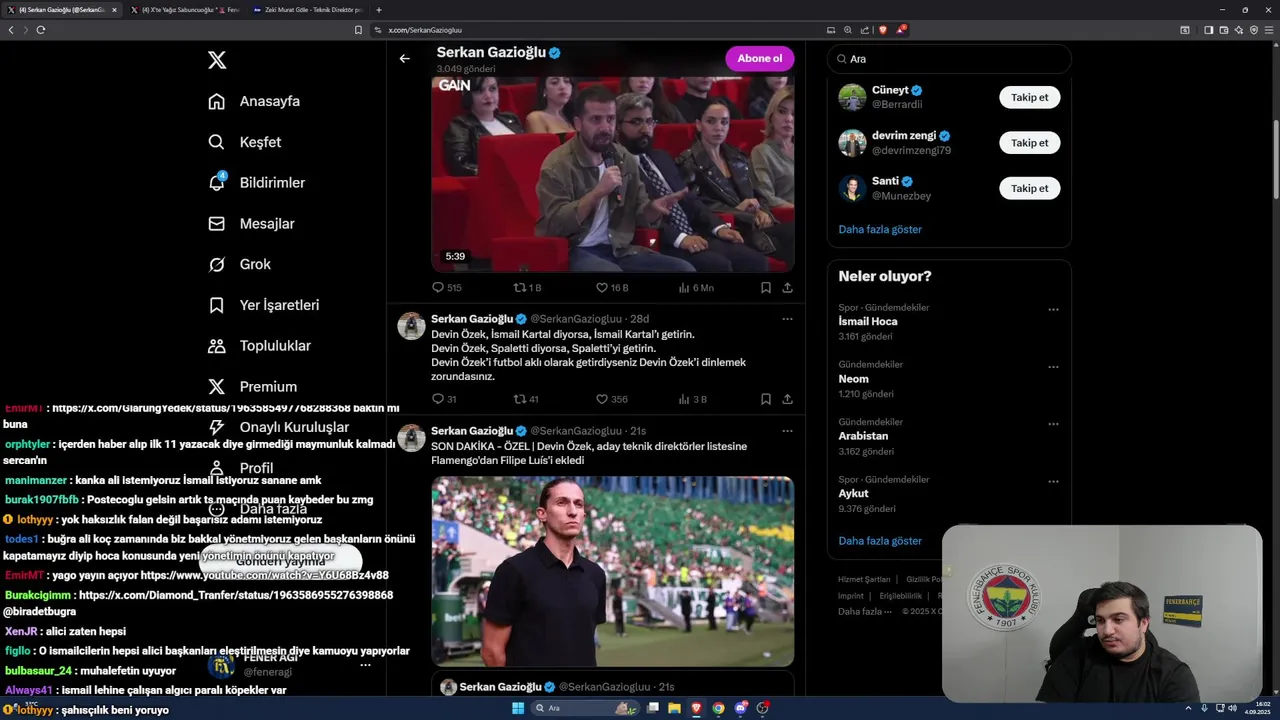Image resolution: width=1280 pixels, height=720 pixels.
Task: Open more menu on the 28d tweet
Action: (787, 319)
